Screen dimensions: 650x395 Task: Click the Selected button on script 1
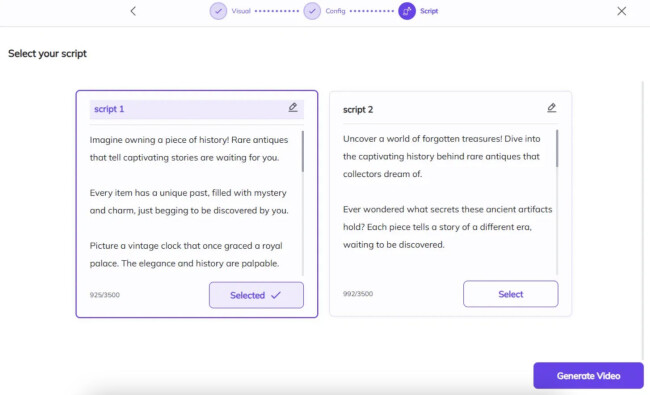coord(256,295)
